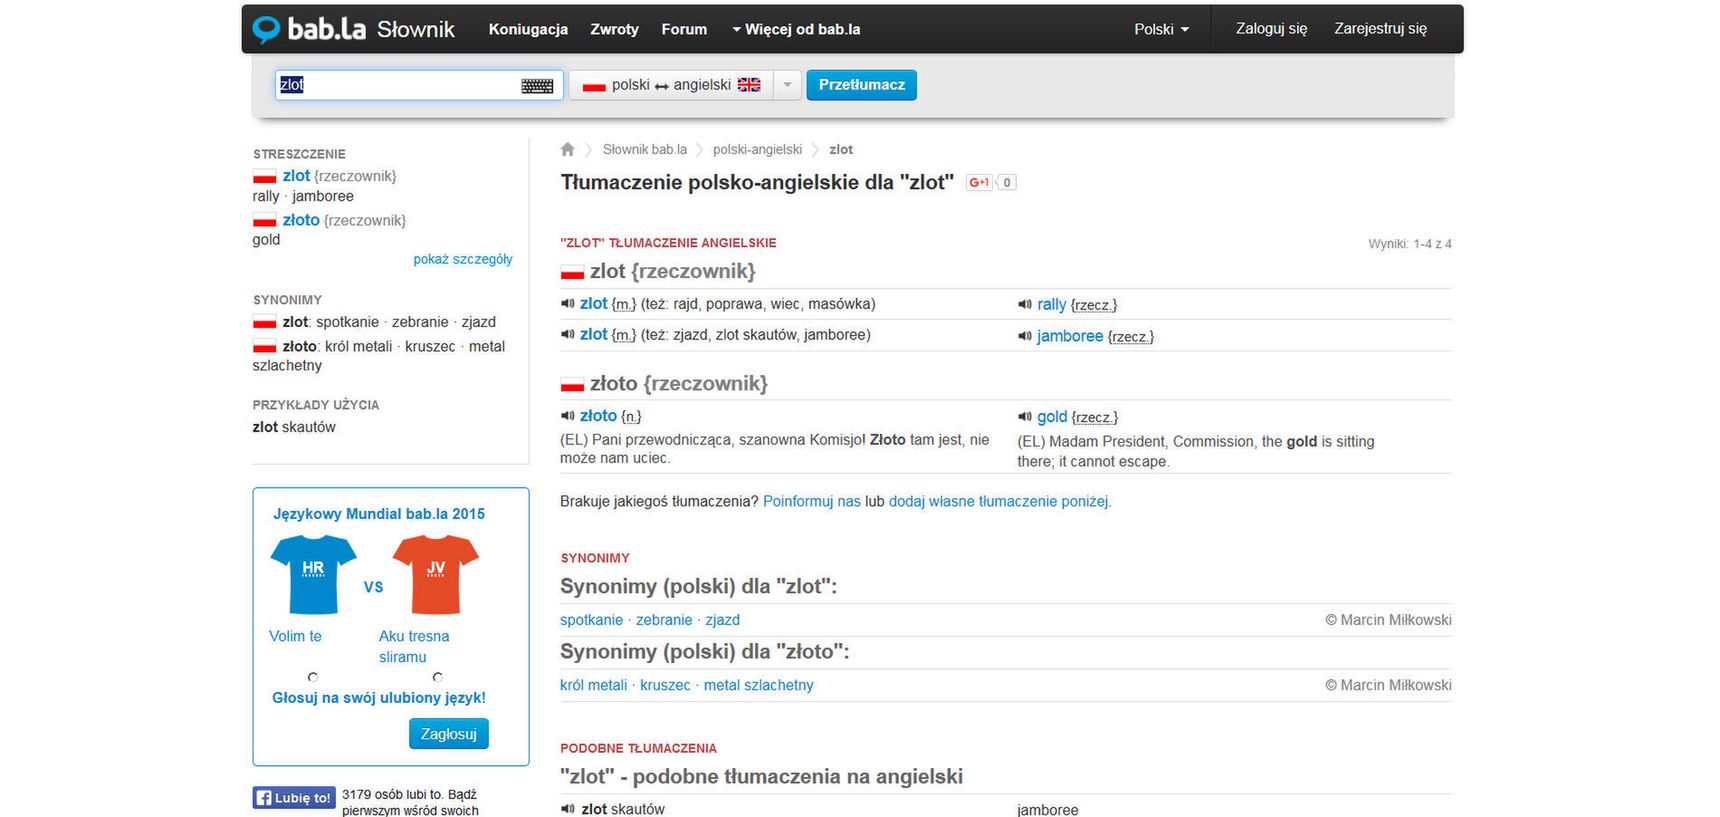Image resolution: width=1720 pixels, height=817 pixels.
Task: Open 'polski-angielski' breadcrumb link
Action: tap(757, 149)
